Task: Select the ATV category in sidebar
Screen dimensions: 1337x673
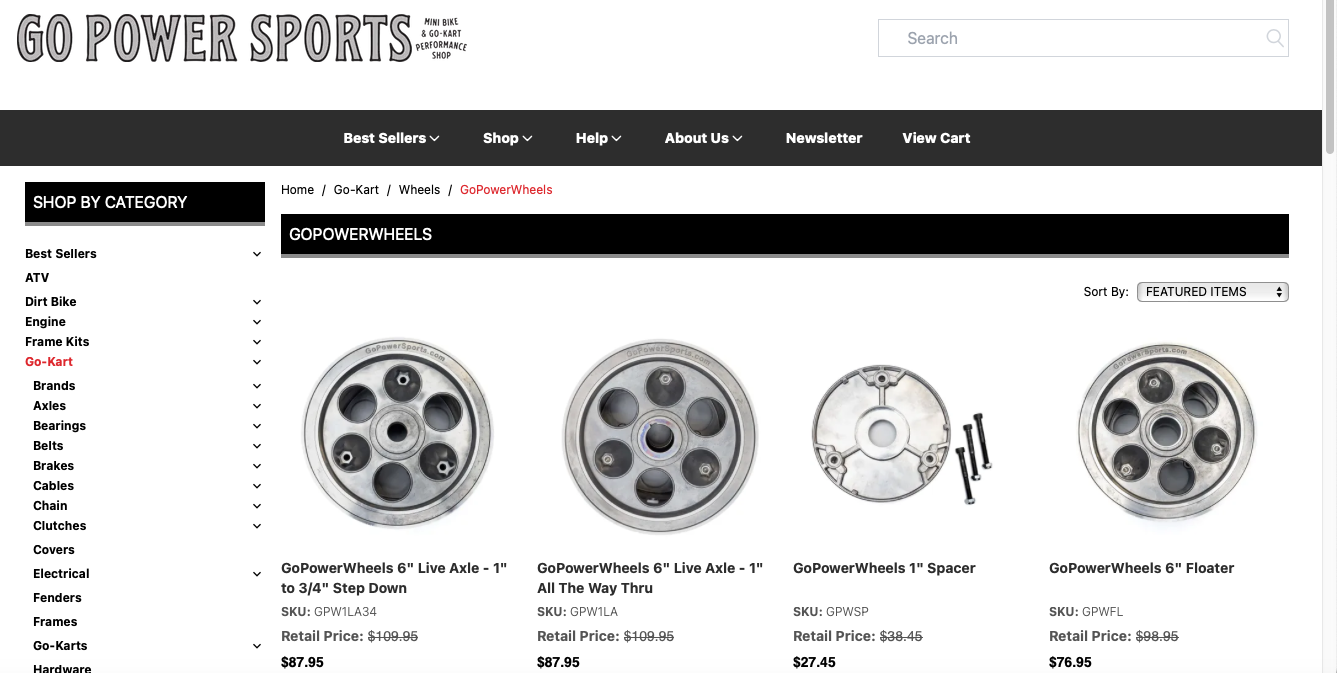Action: pyautogui.click(x=37, y=278)
